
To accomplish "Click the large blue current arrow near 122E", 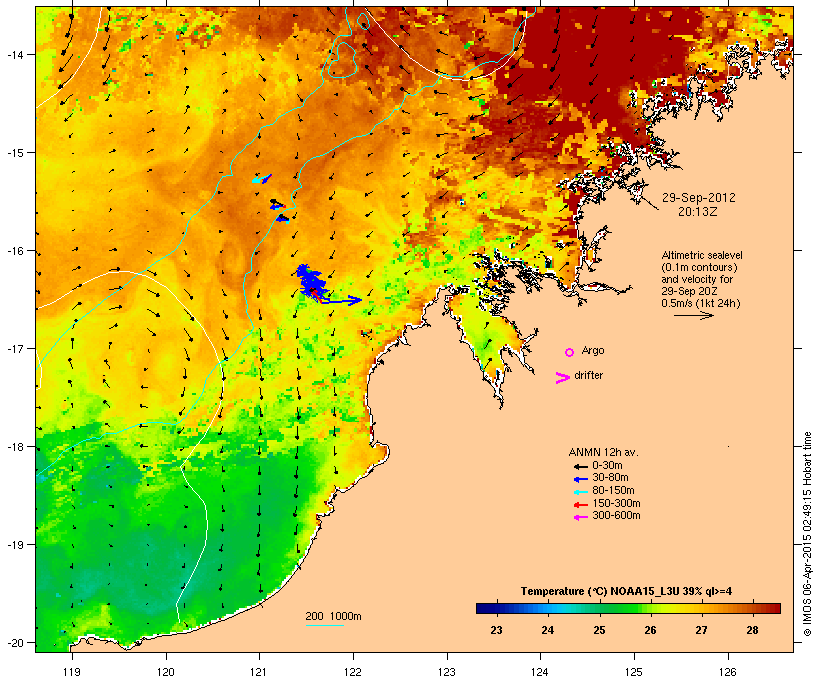I will pyautogui.click(x=341, y=300).
